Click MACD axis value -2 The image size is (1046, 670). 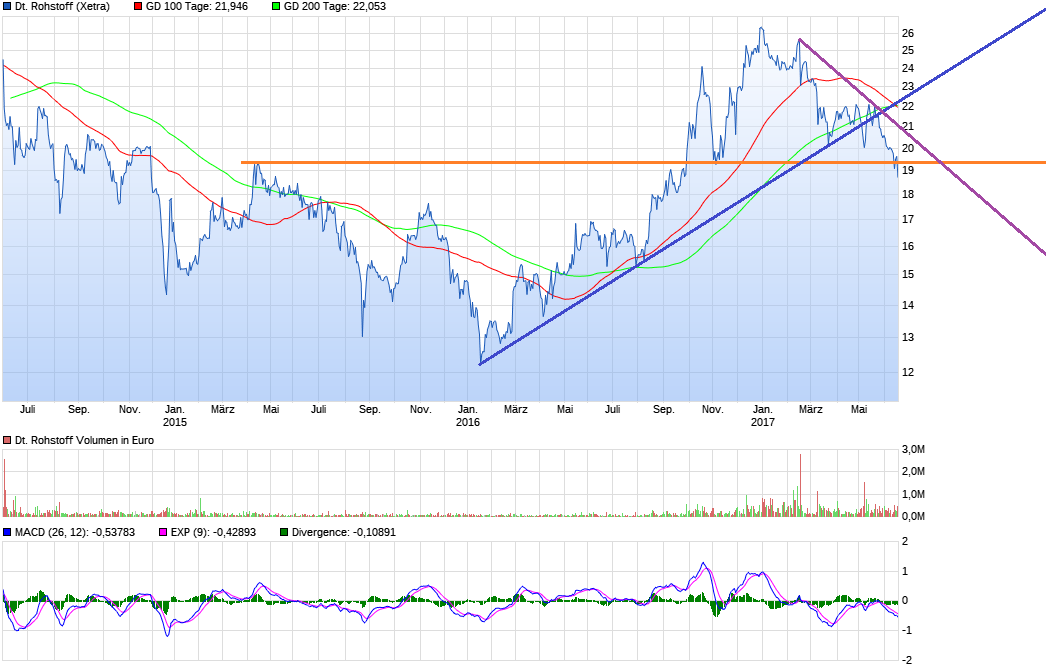tap(907, 661)
